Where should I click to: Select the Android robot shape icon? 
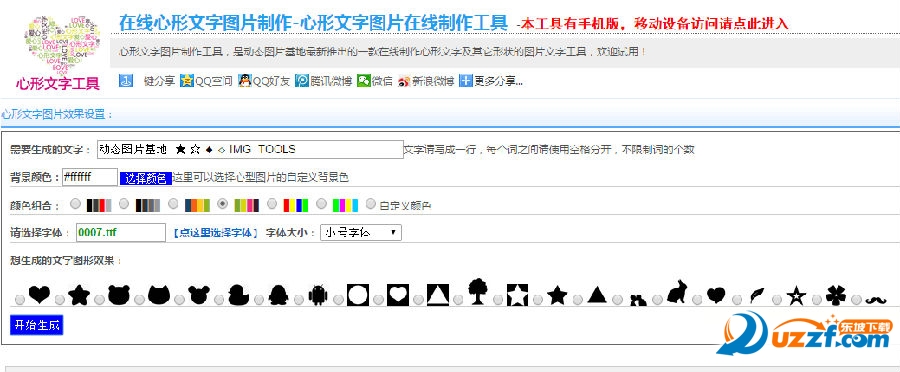pos(317,295)
